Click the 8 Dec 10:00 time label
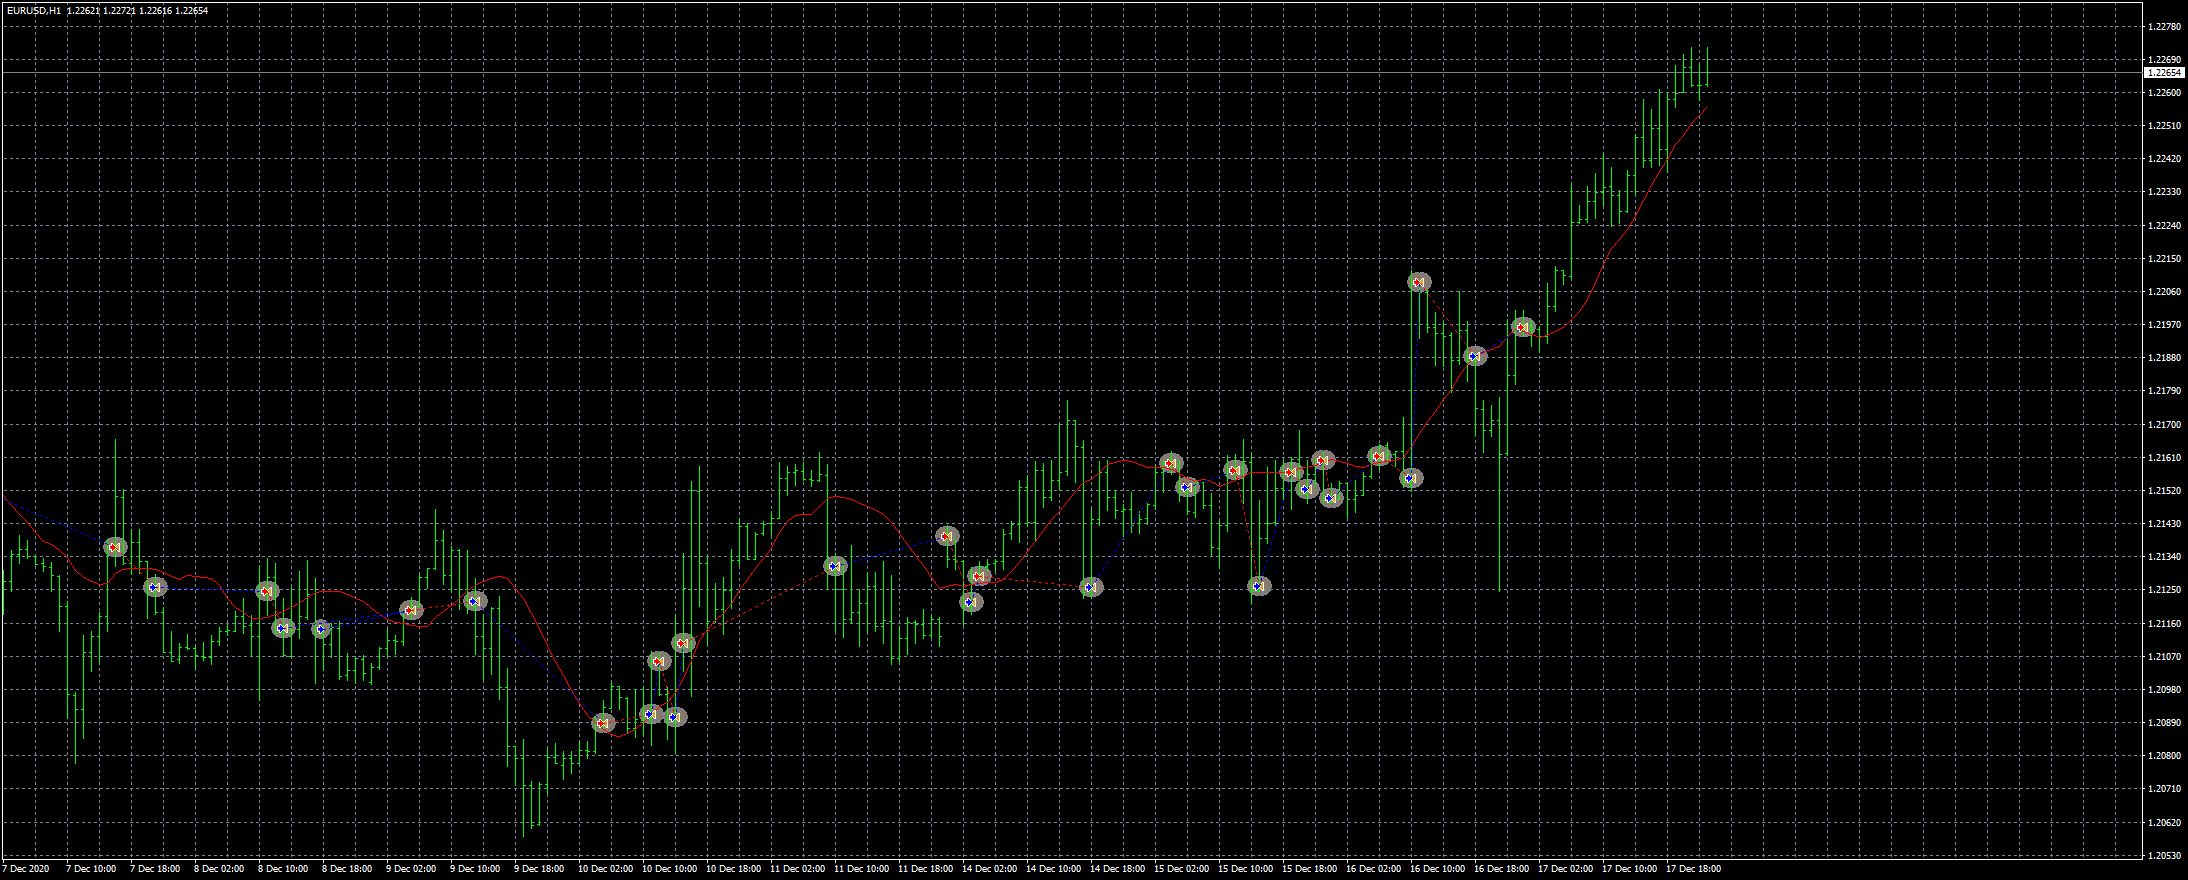This screenshot has width=2188, height=880. click(x=283, y=869)
